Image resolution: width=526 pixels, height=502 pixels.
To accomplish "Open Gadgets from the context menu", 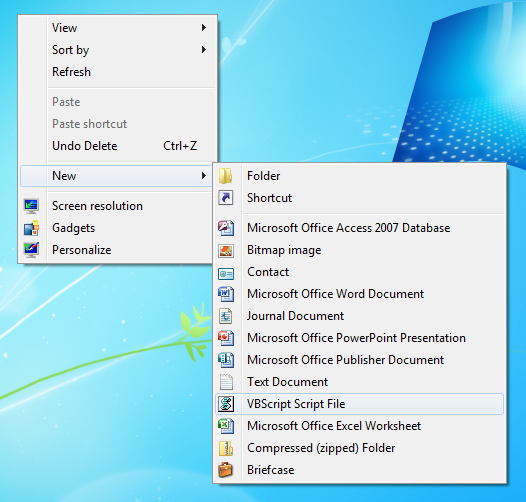I will pyautogui.click(x=117, y=228).
